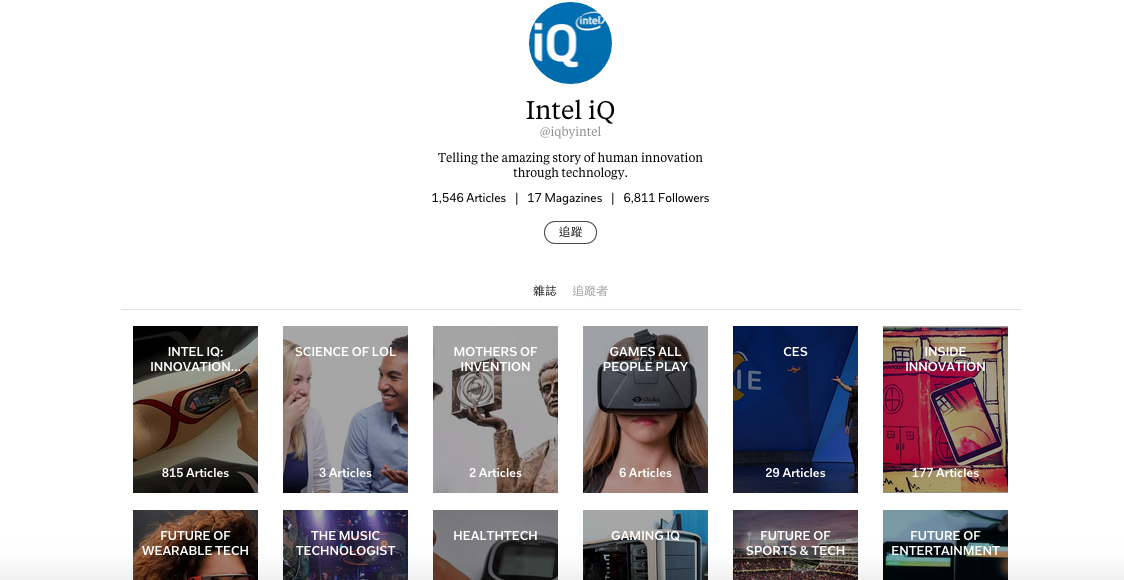Screen dimensions: 1124x580
Task: Click the 17 Magazines count
Action: pos(564,198)
